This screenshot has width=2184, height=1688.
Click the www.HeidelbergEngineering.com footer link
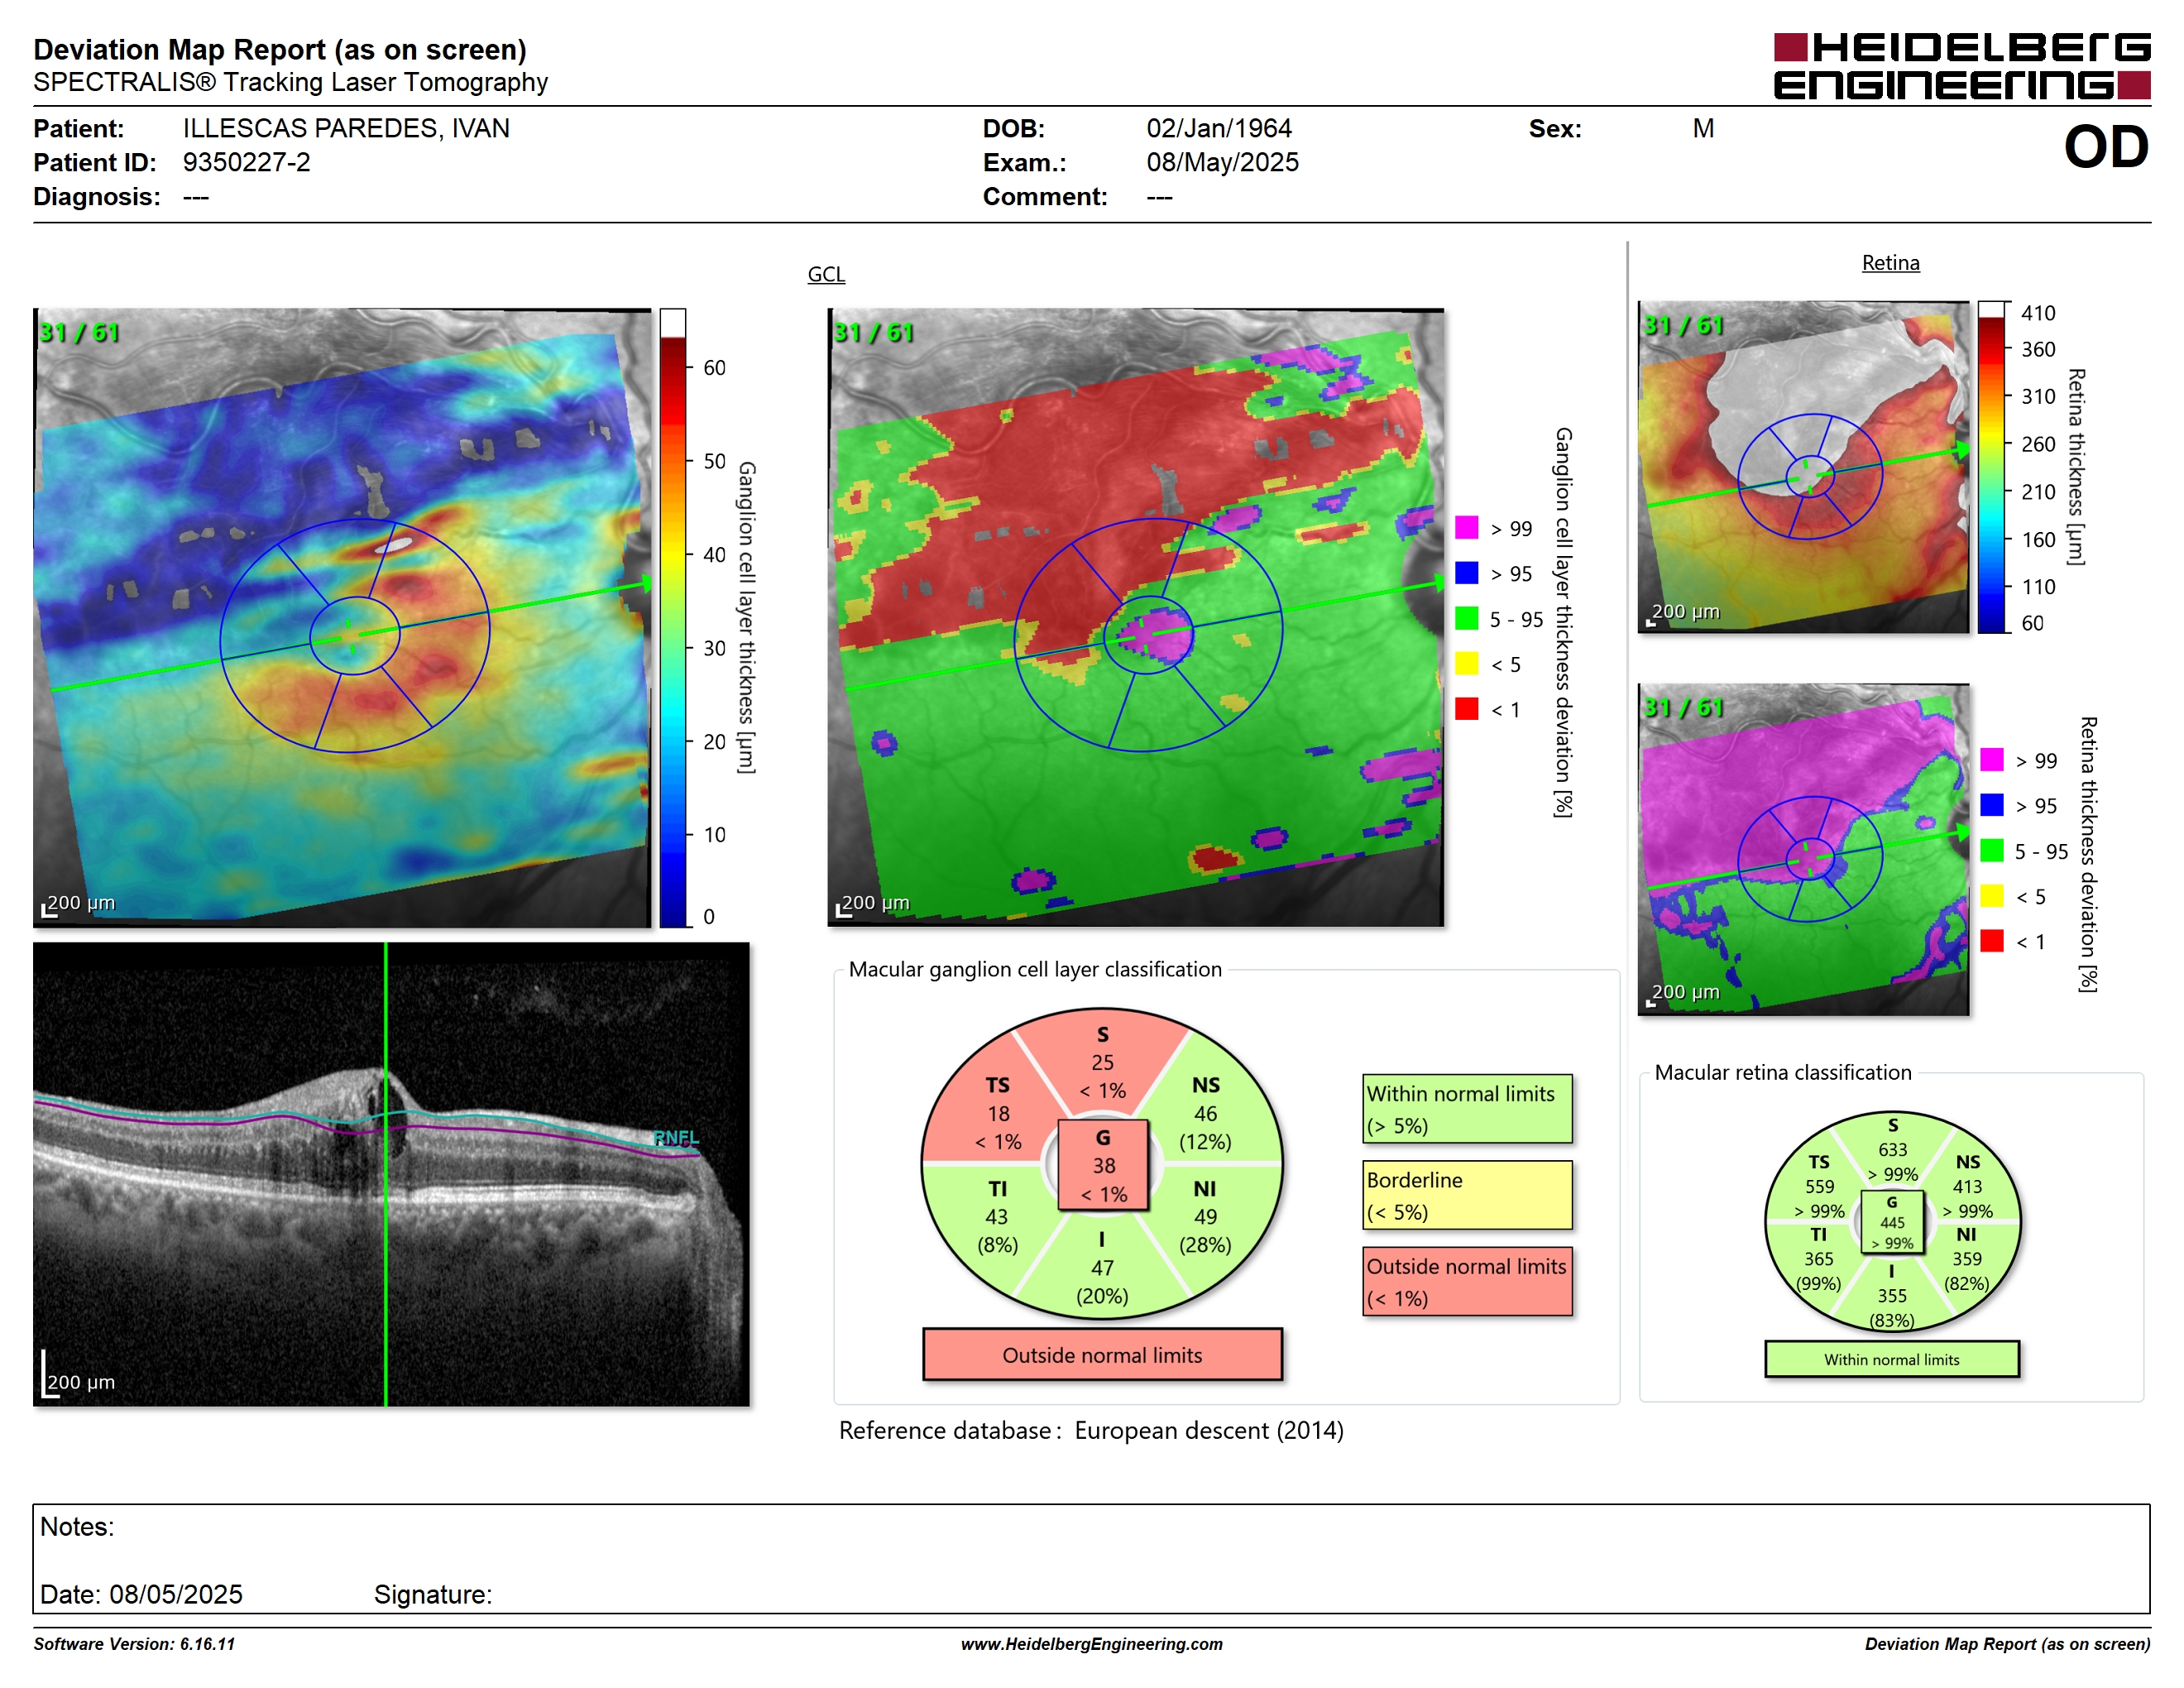click(x=1092, y=1644)
